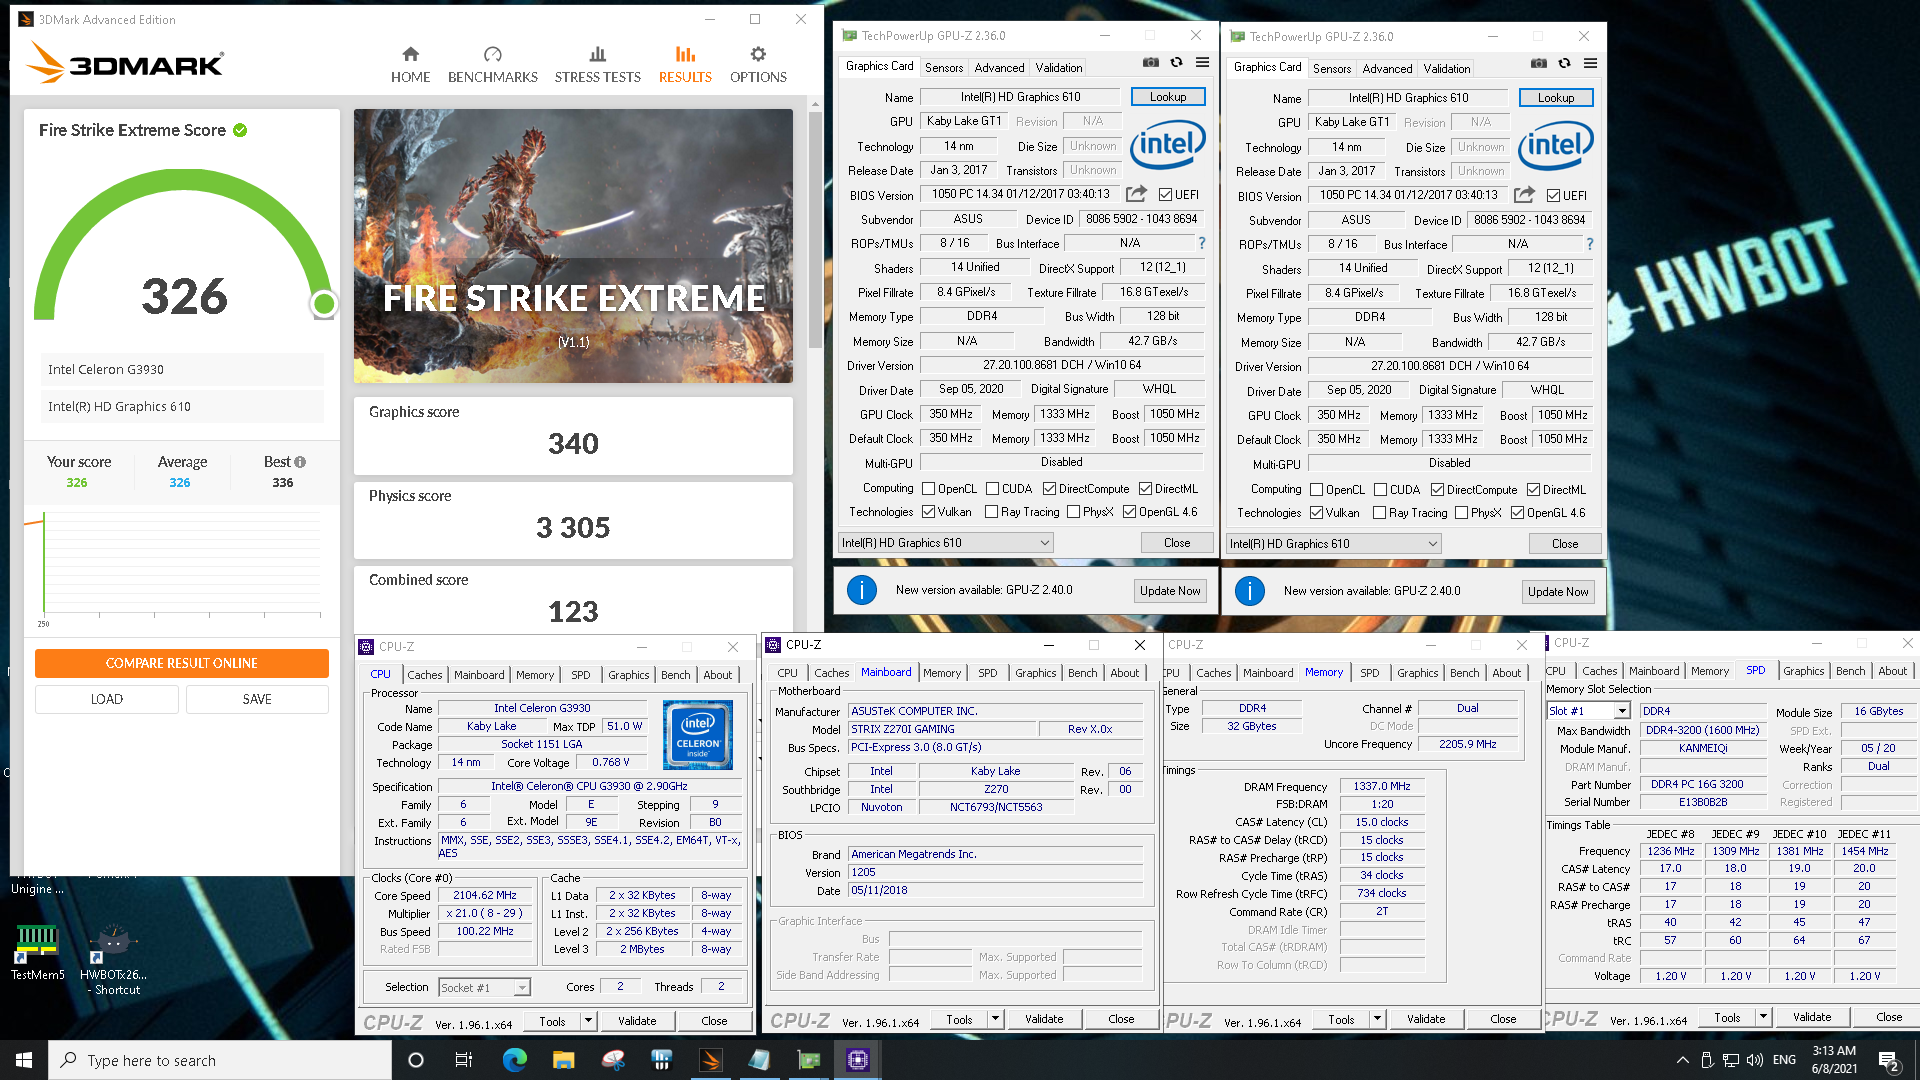Open Microsoft Edge from the taskbar

[515, 1060]
